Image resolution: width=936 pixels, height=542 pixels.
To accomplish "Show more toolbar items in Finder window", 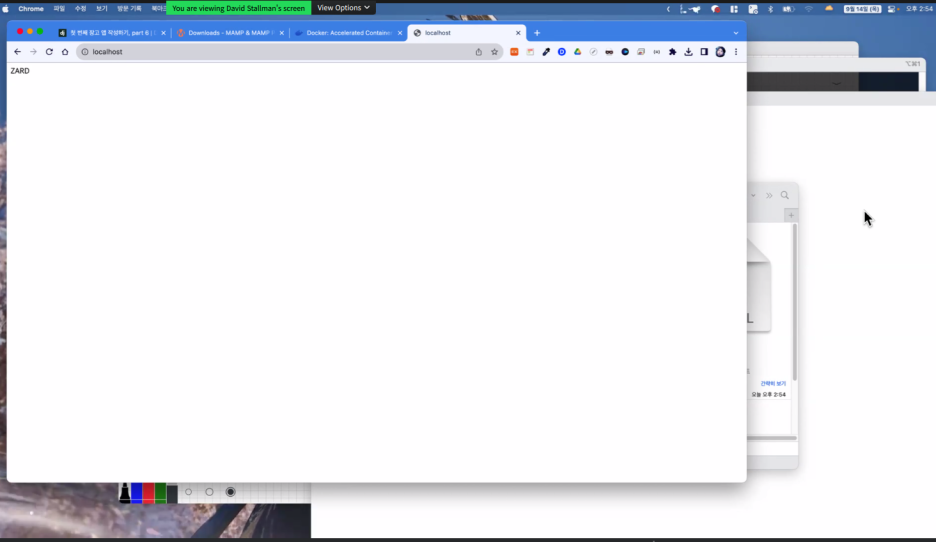I will tap(769, 195).
